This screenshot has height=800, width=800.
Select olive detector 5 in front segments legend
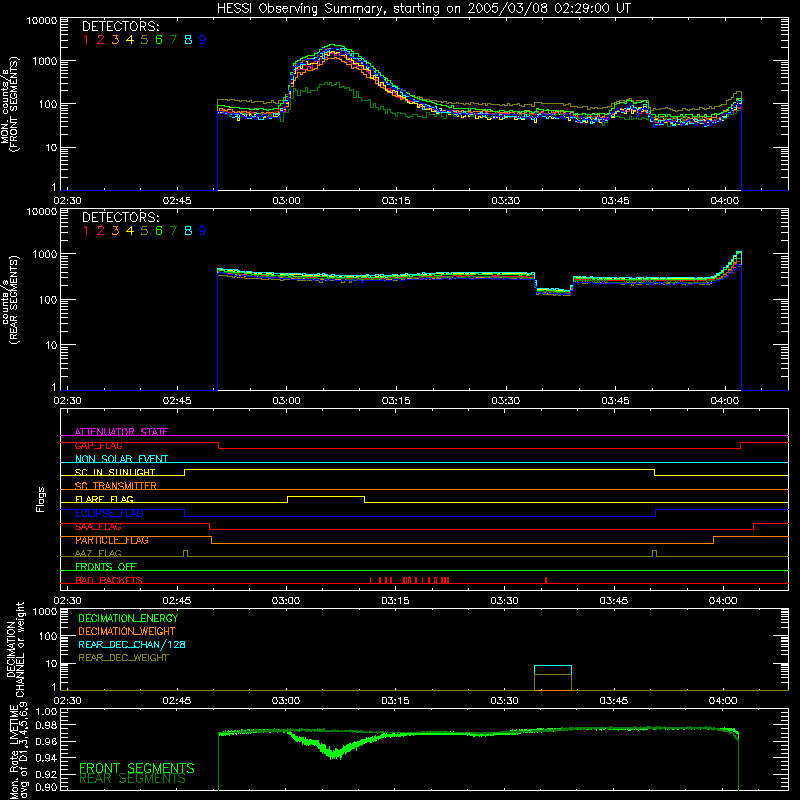point(144,40)
